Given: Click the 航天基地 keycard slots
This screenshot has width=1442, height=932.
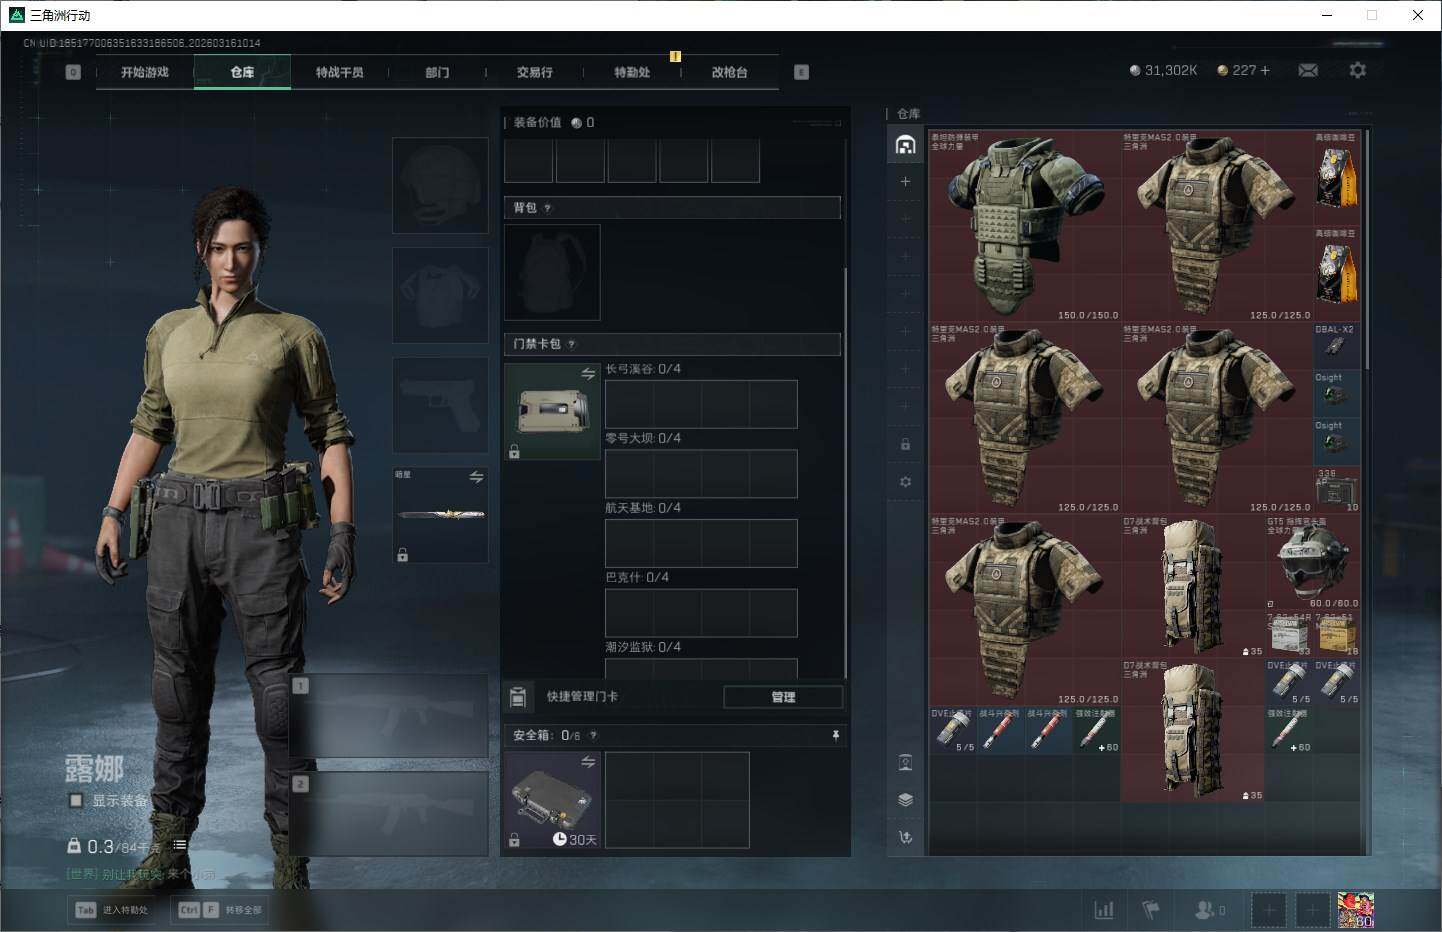Looking at the screenshot, I should tap(701, 543).
